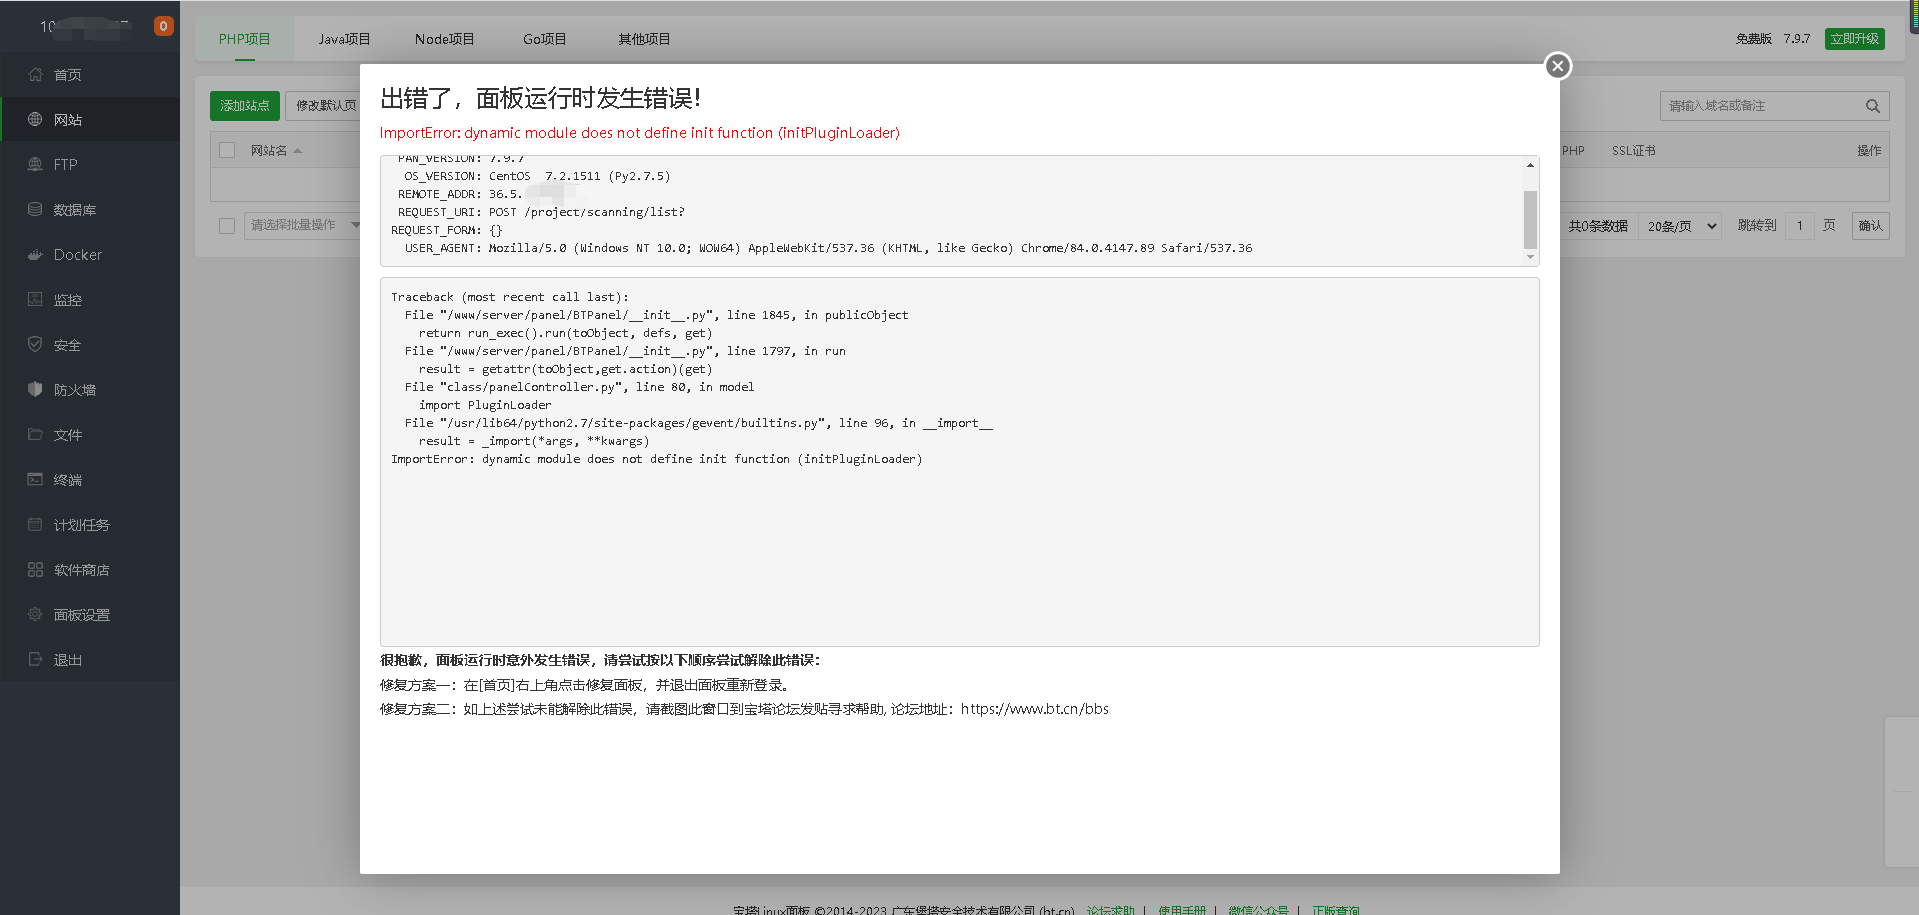Click the SSL证书 column header
Image resolution: width=1919 pixels, height=915 pixels.
1634,151
